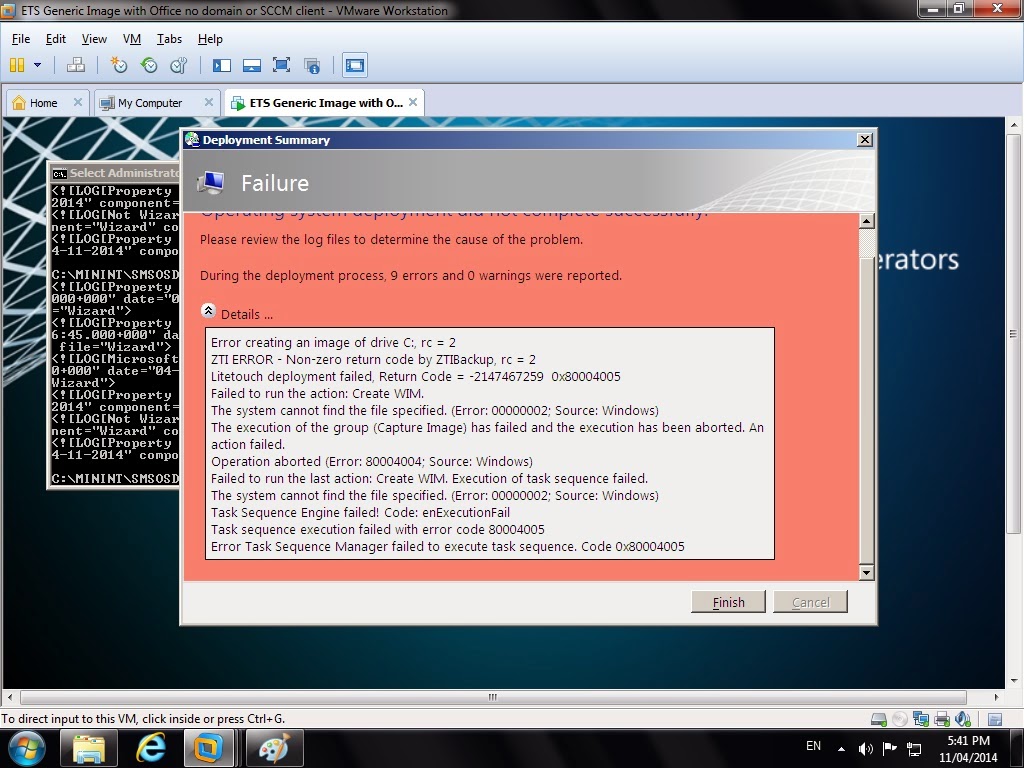Click the EN language indicator

pyautogui.click(x=813, y=746)
